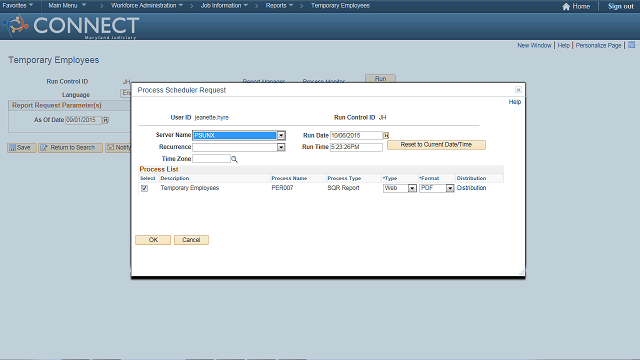Screen dimensions: 640x360
Task: Click the Home icon in top bar
Action: coord(566,6)
